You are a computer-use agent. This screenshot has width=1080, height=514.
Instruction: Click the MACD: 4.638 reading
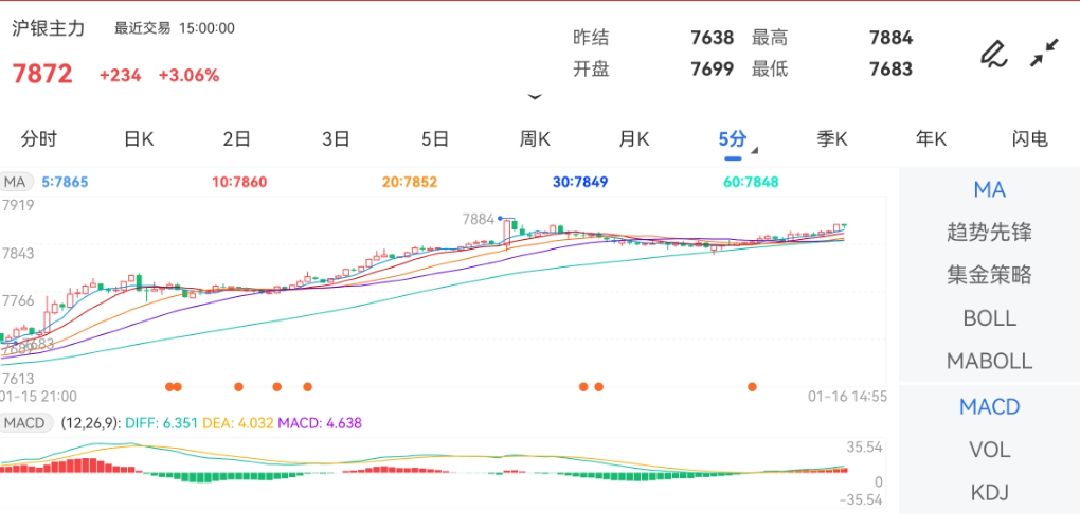click(x=320, y=422)
